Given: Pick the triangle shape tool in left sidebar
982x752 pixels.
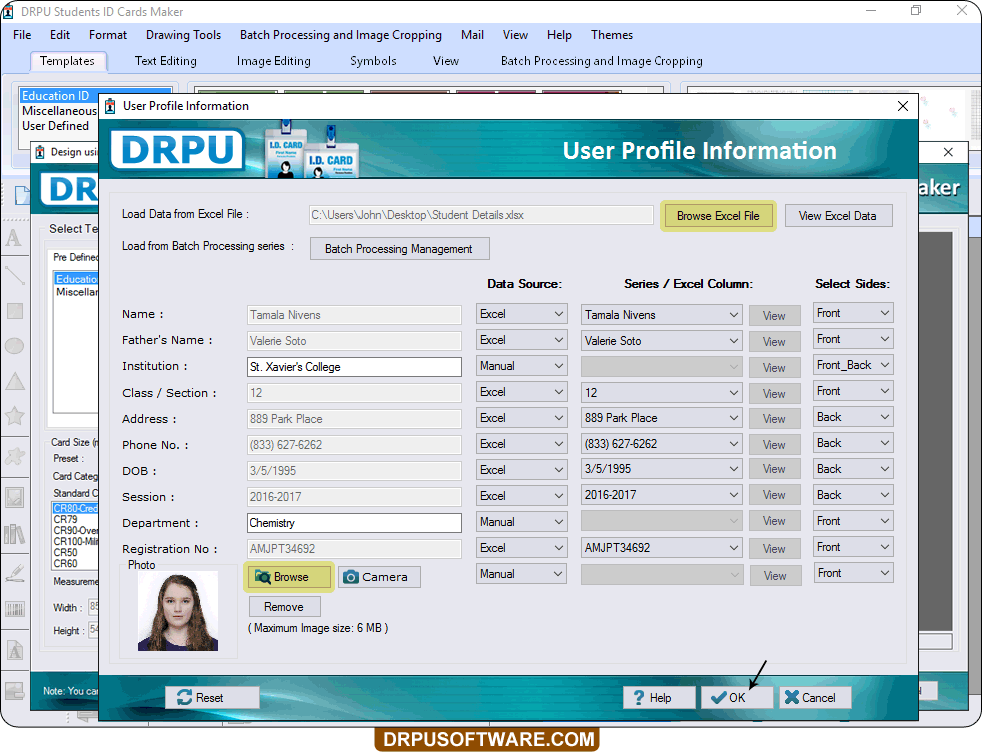Looking at the screenshot, I should click(x=14, y=381).
